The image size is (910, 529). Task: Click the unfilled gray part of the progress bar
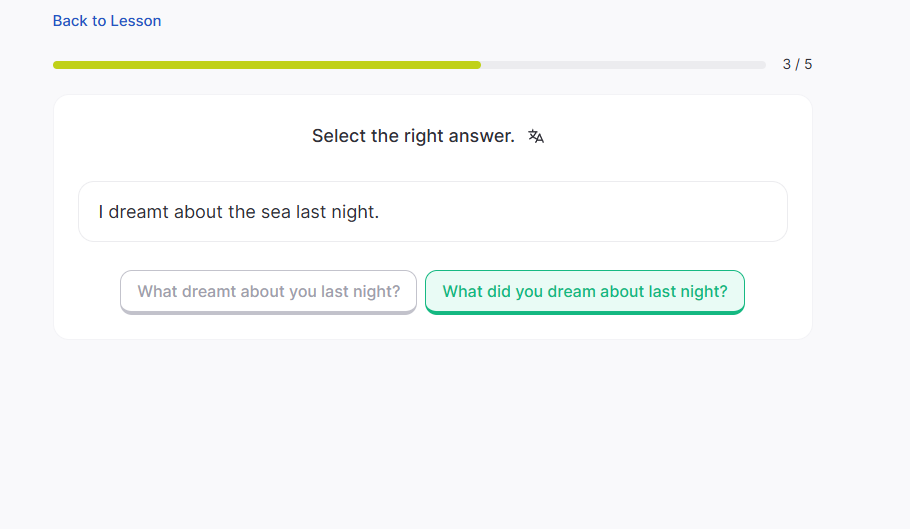point(622,65)
